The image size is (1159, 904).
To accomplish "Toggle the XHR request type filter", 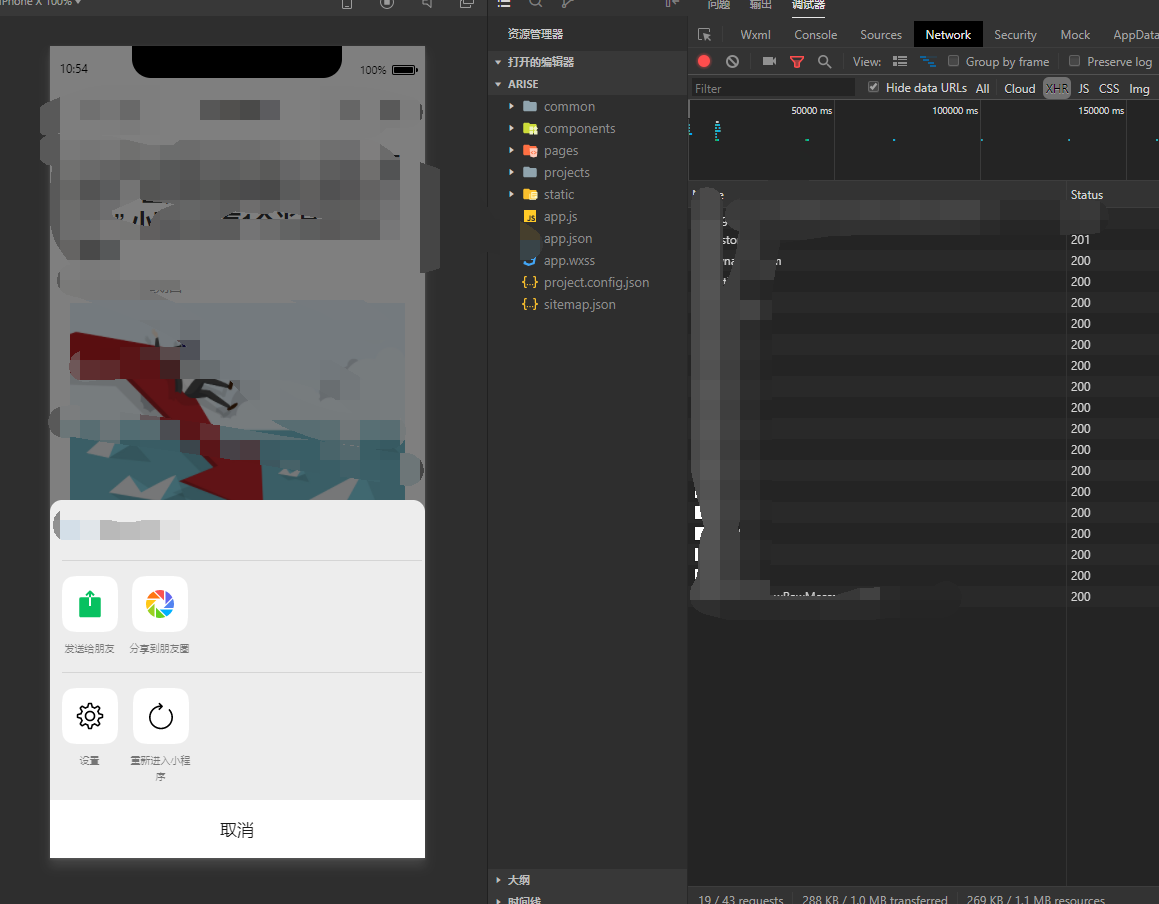I will 1057,89.
